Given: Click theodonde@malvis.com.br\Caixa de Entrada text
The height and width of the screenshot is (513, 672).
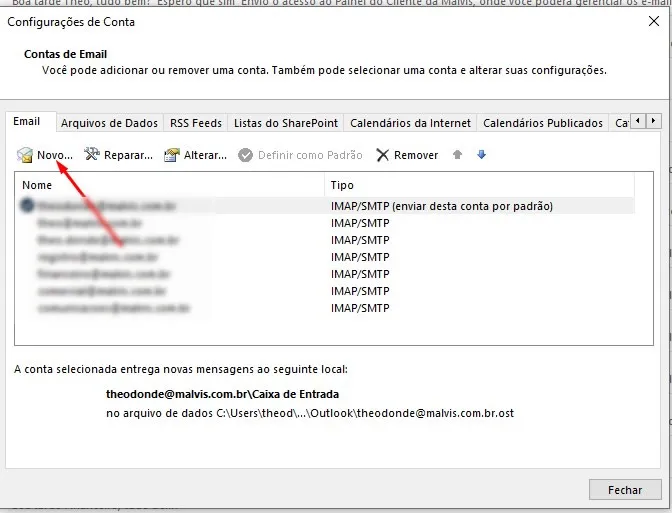Looking at the screenshot, I should (222, 394).
